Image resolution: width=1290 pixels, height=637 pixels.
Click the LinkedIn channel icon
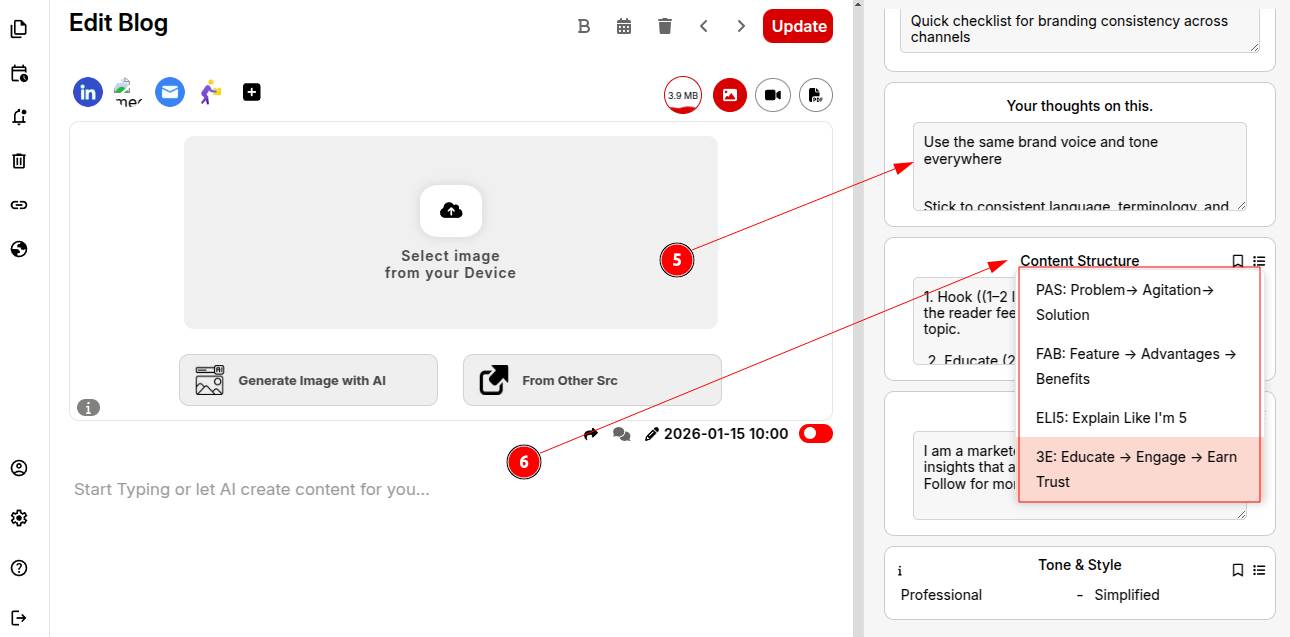pos(88,93)
